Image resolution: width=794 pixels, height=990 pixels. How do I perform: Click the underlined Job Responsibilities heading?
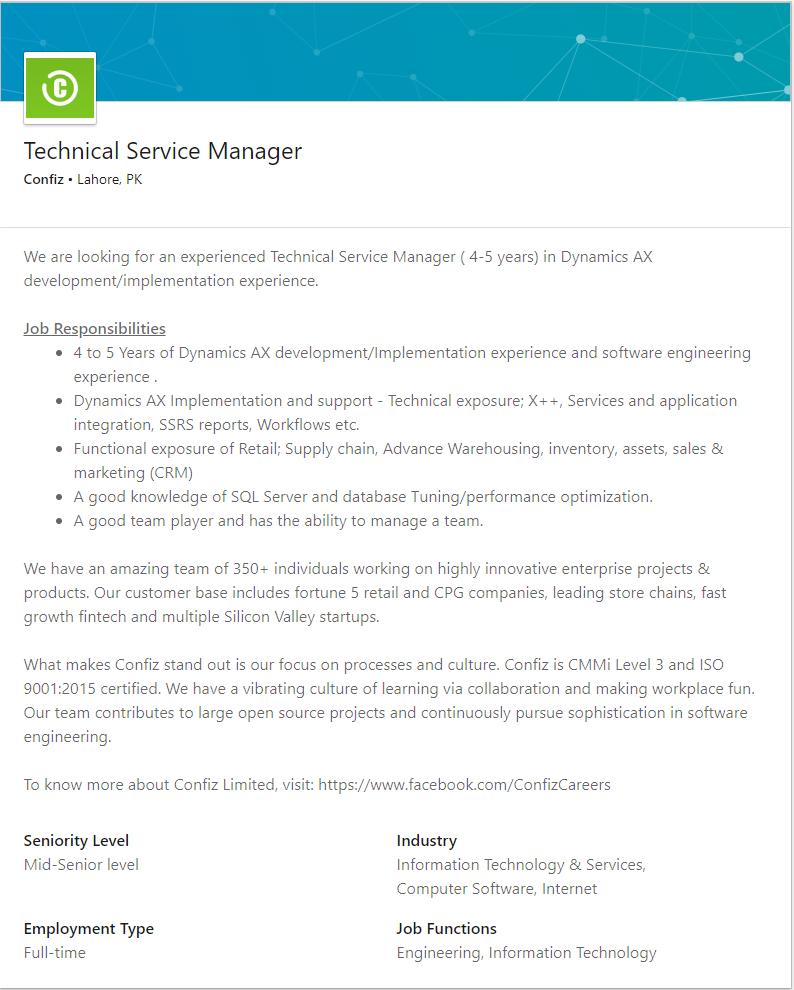tap(95, 328)
